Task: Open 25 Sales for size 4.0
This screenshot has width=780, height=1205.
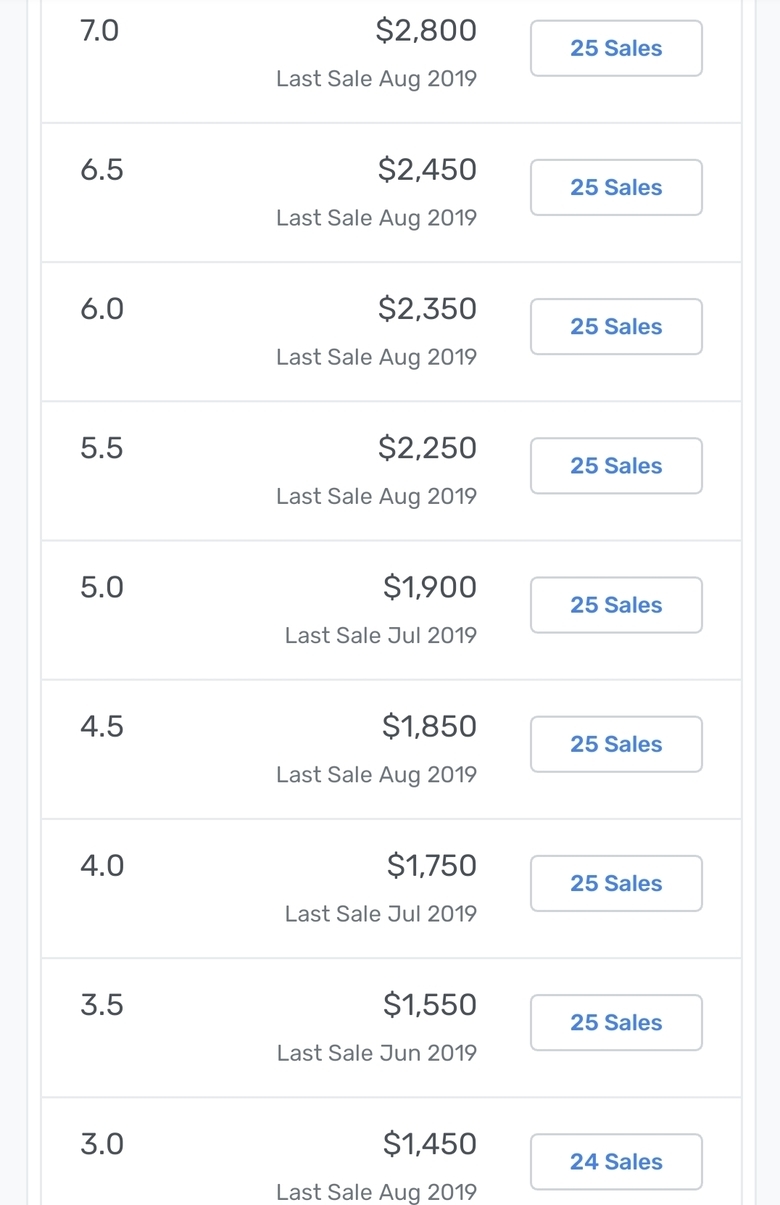Action: tap(616, 882)
